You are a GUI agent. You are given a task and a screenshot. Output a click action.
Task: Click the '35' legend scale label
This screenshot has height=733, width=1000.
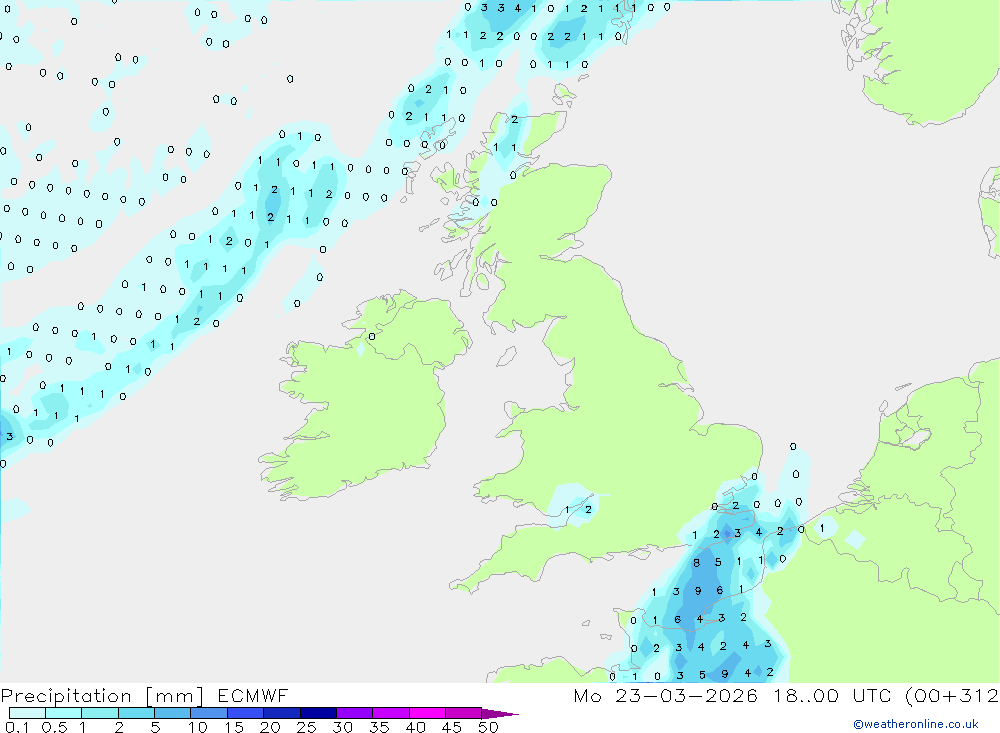[379, 727]
